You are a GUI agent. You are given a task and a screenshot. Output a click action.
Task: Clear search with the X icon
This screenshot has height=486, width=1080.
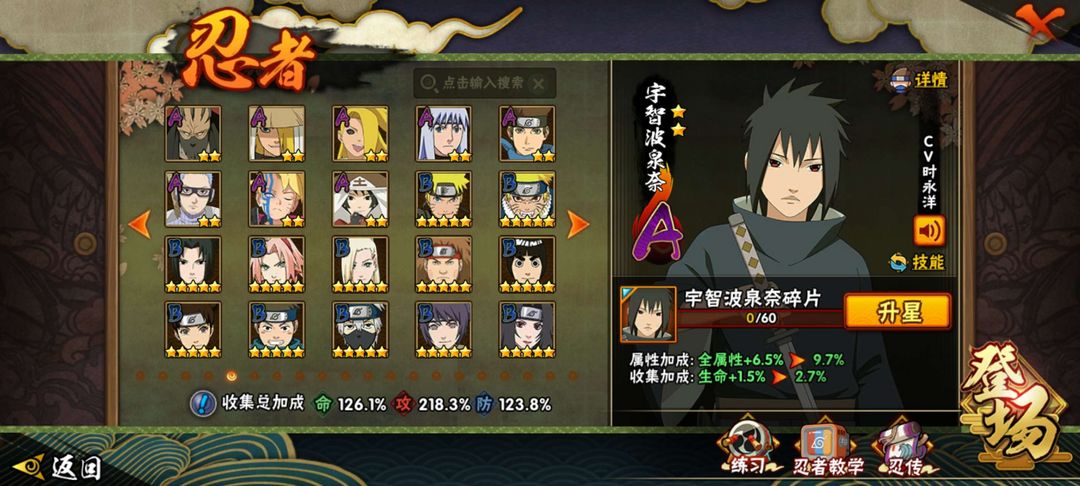point(539,83)
